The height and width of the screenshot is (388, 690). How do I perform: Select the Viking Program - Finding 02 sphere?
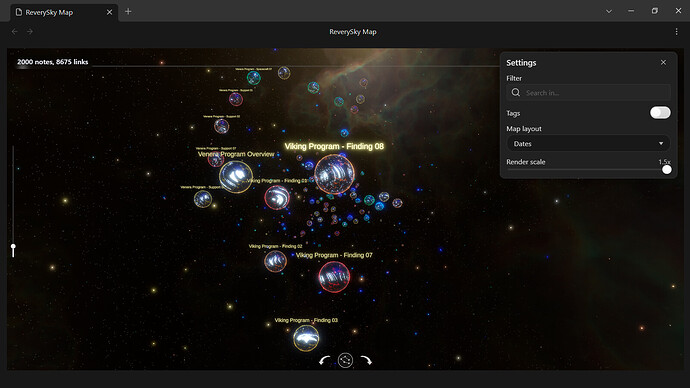[275, 261]
